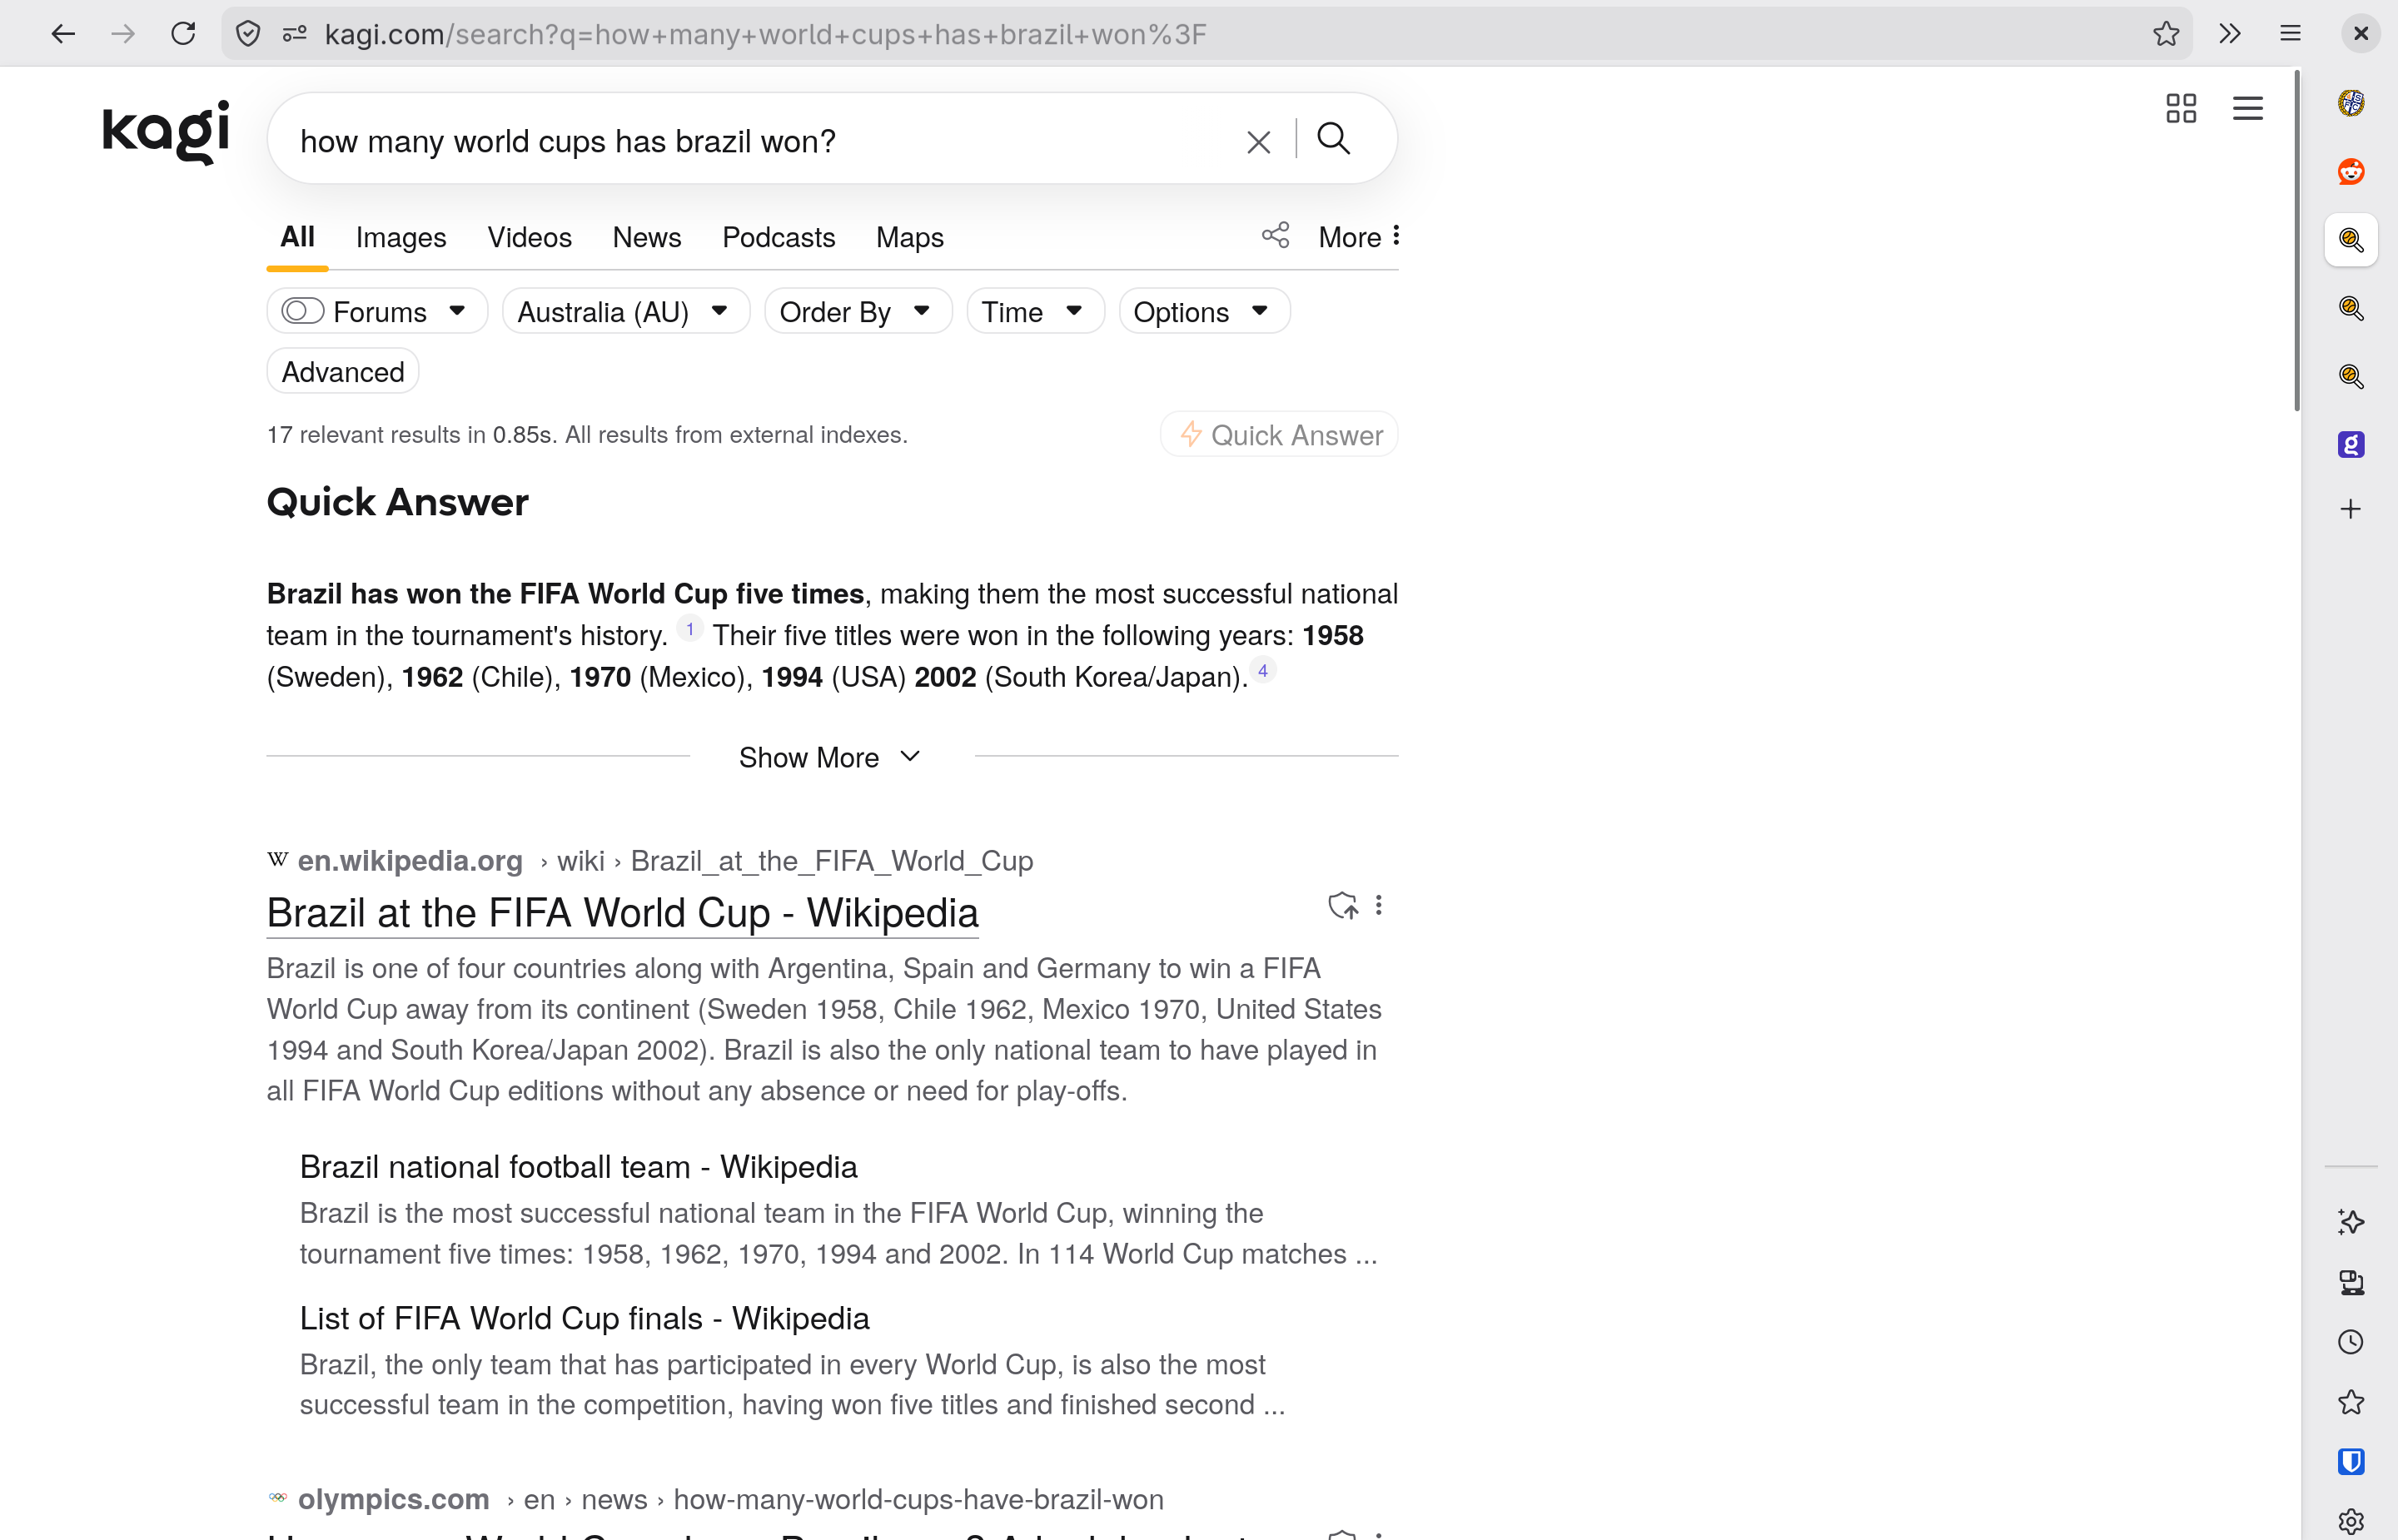Image resolution: width=2398 pixels, height=1540 pixels.
Task: Toggle the Forums switch on
Action: click(302, 311)
